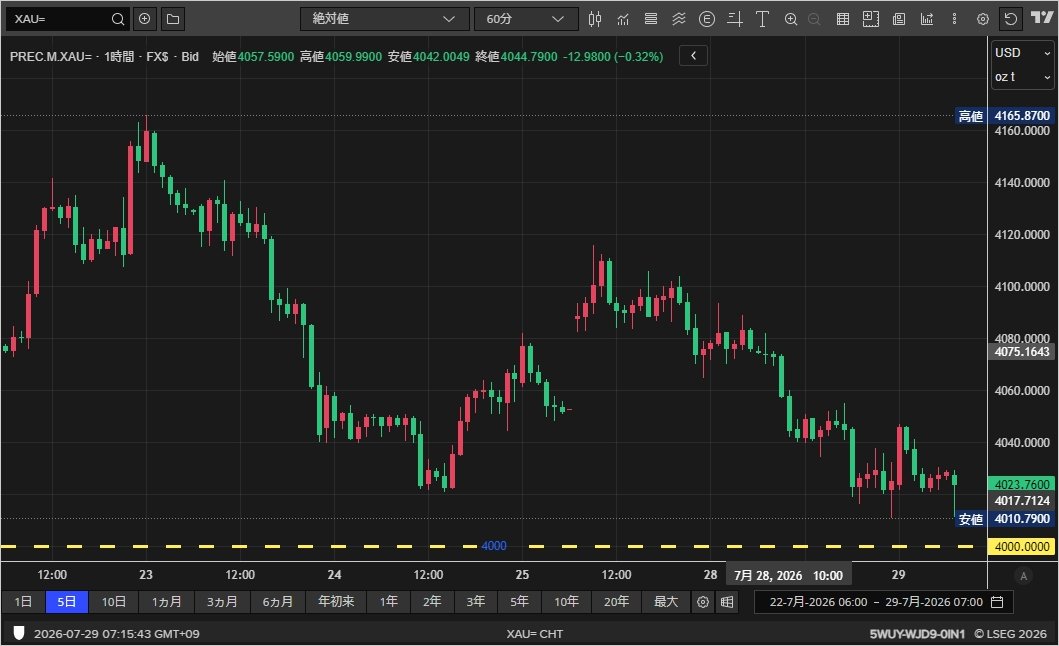Screen dimensions: 1059x646
Task: Switch to 3年 period
Action: (x=475, y=601)
